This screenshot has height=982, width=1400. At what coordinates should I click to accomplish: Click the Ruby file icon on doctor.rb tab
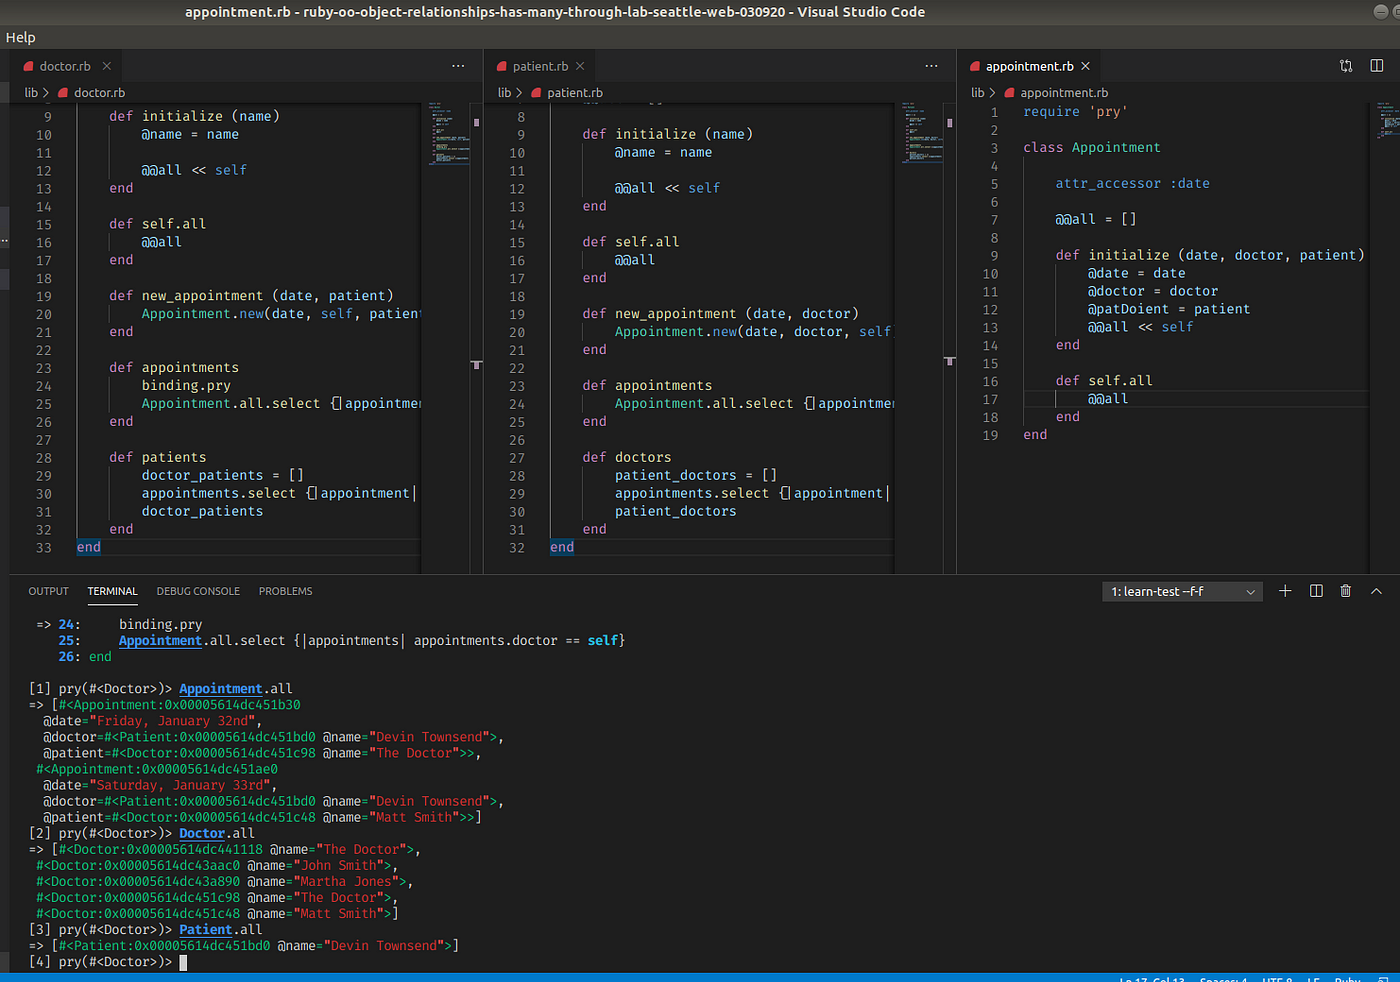tap(28, 66)
